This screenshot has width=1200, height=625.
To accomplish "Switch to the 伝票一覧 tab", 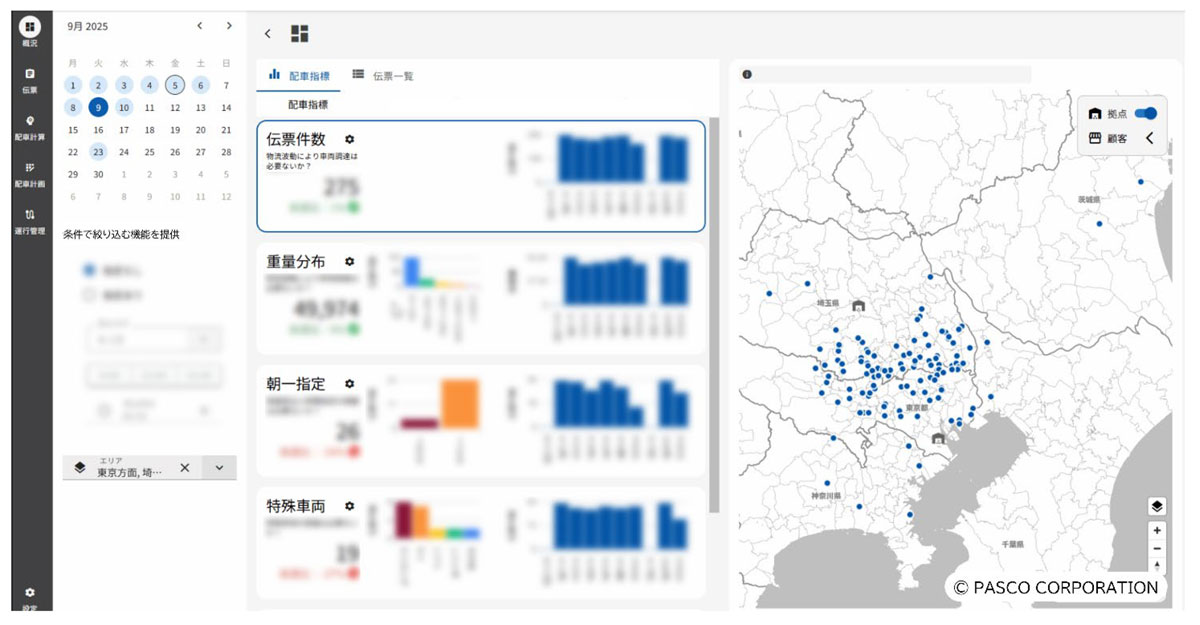I will coord(383,75).
